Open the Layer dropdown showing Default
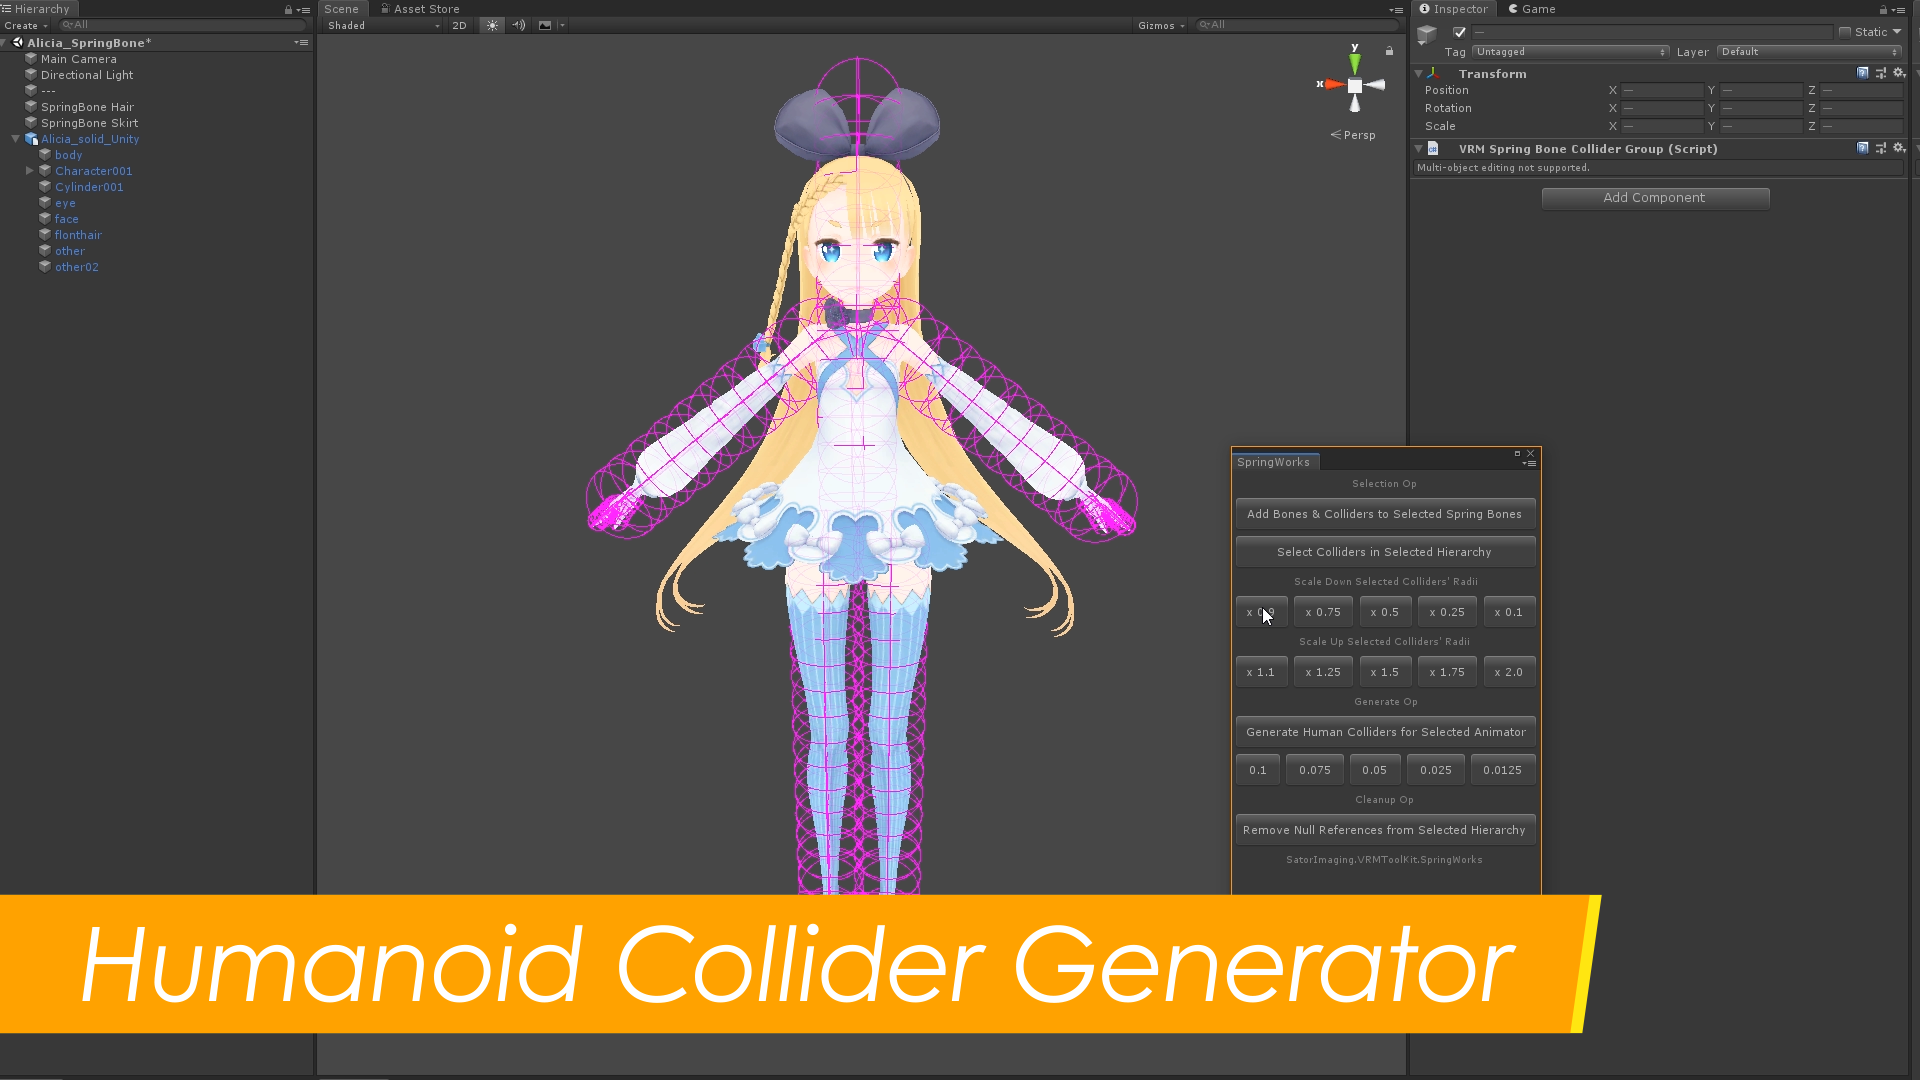The width and height of the screenshot is (1920, 1080). coord(1808,51)
